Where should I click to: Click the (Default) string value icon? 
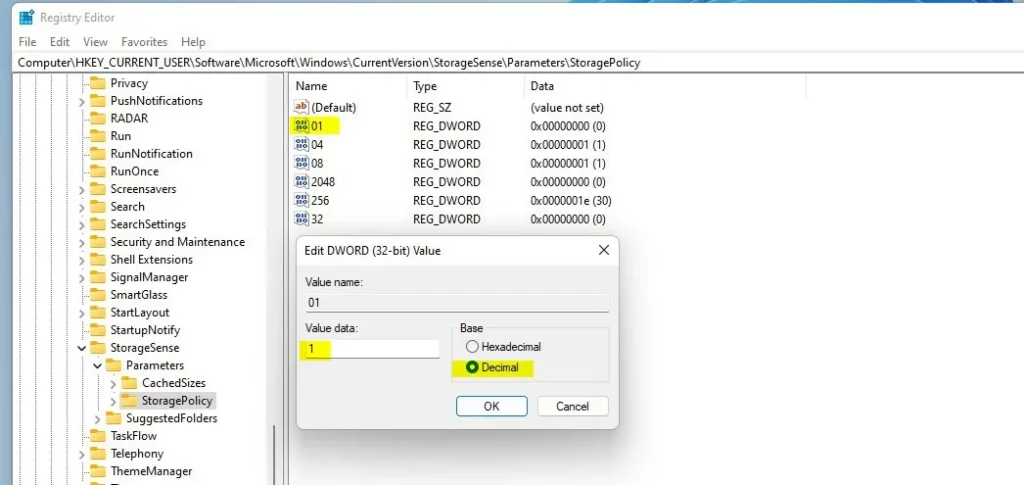(x=301, y=107)
